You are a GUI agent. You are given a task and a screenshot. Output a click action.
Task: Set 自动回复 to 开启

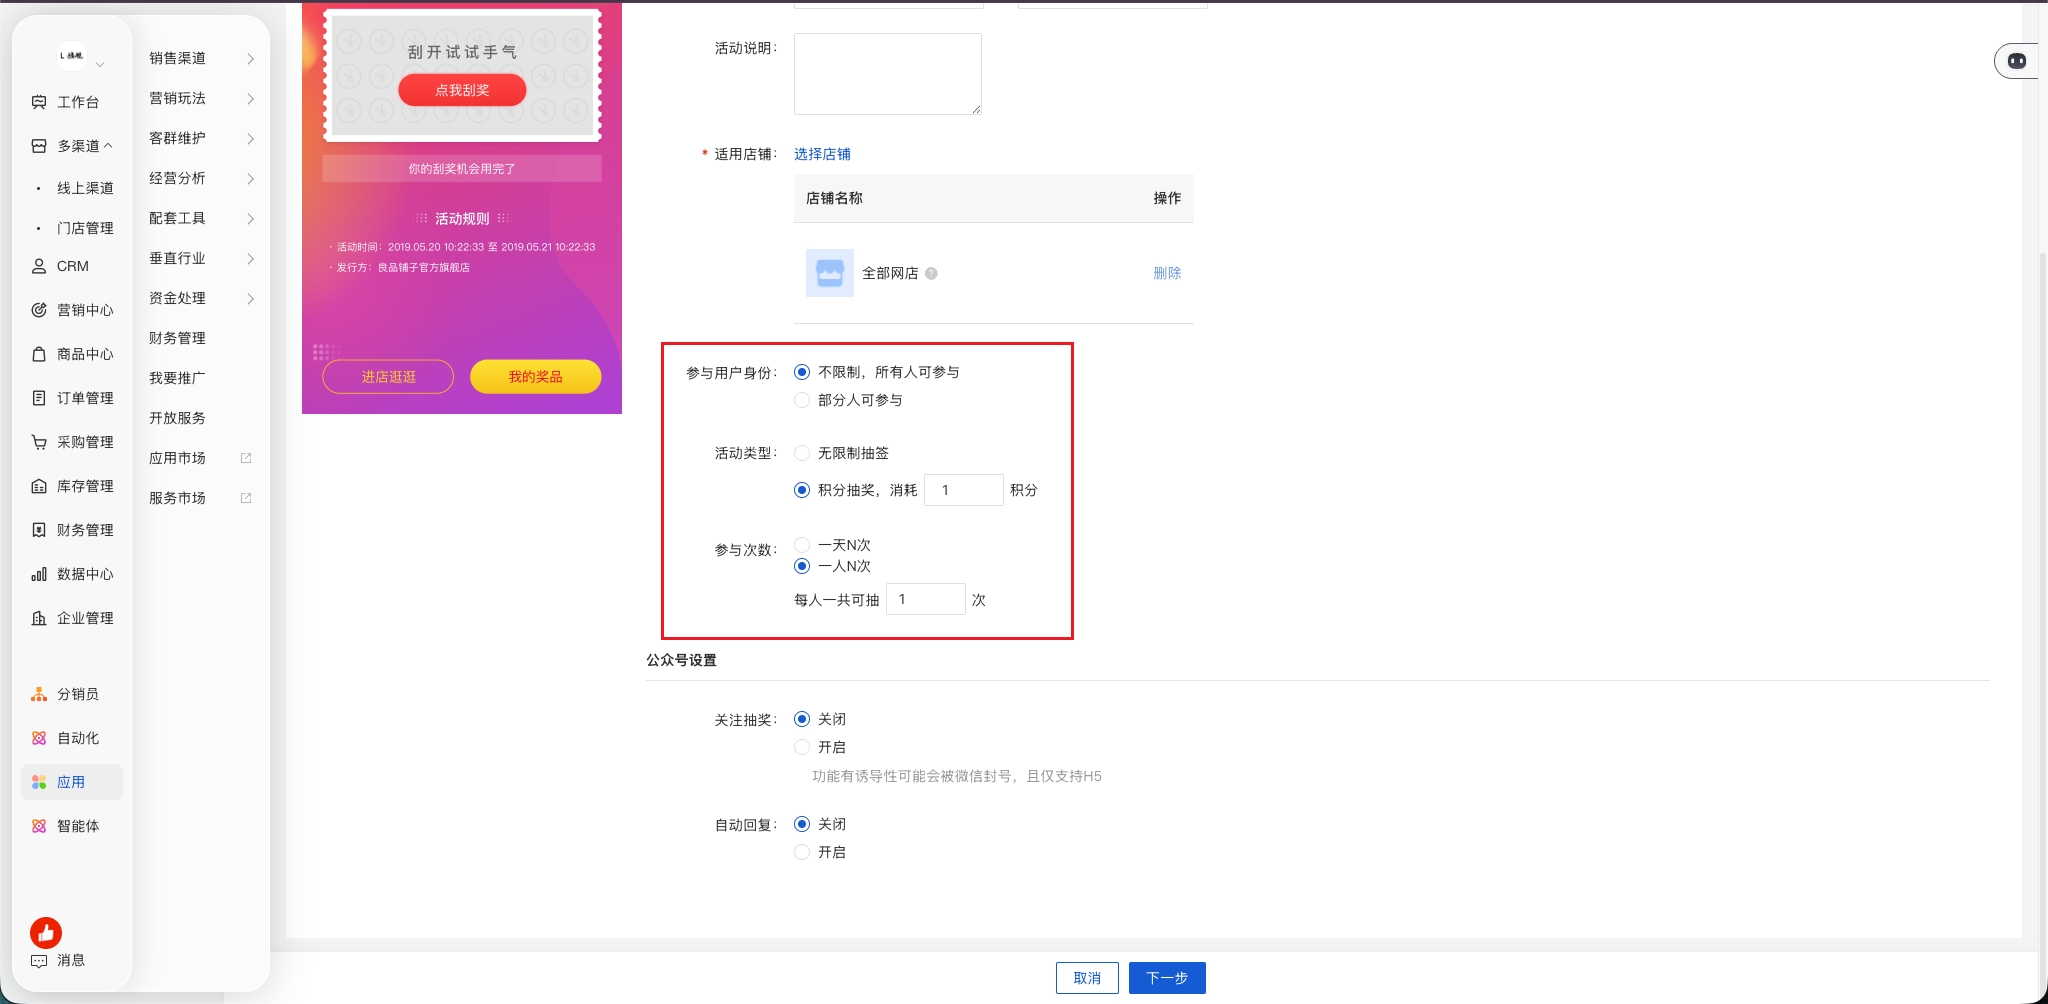point(802,852)
